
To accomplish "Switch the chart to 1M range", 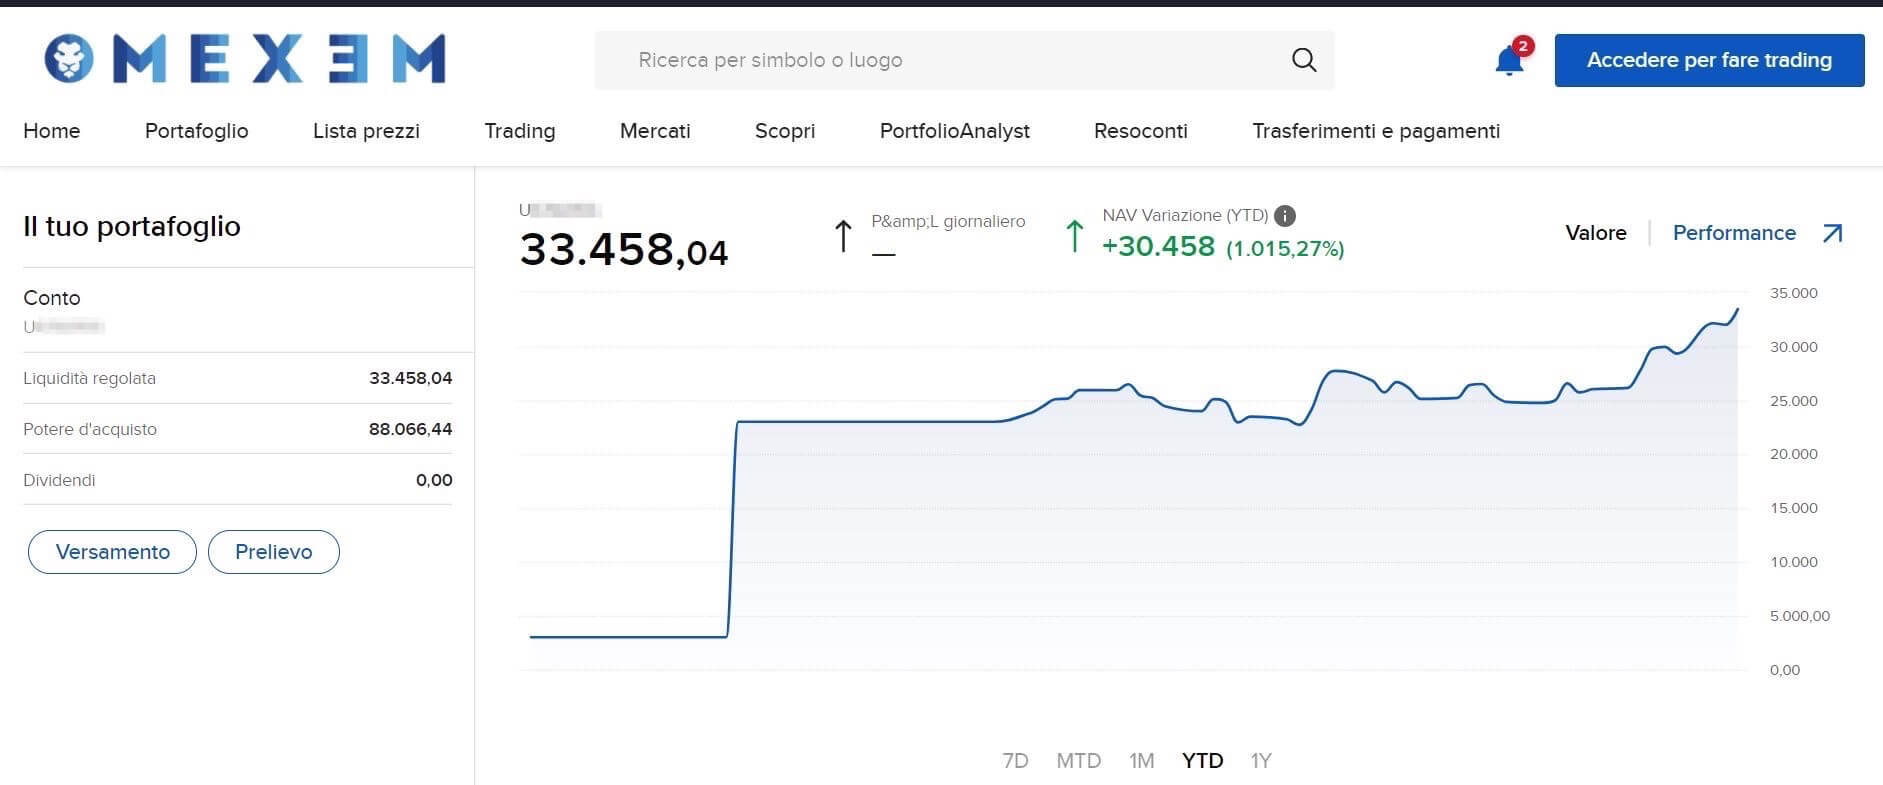I will click(1141, 760).
